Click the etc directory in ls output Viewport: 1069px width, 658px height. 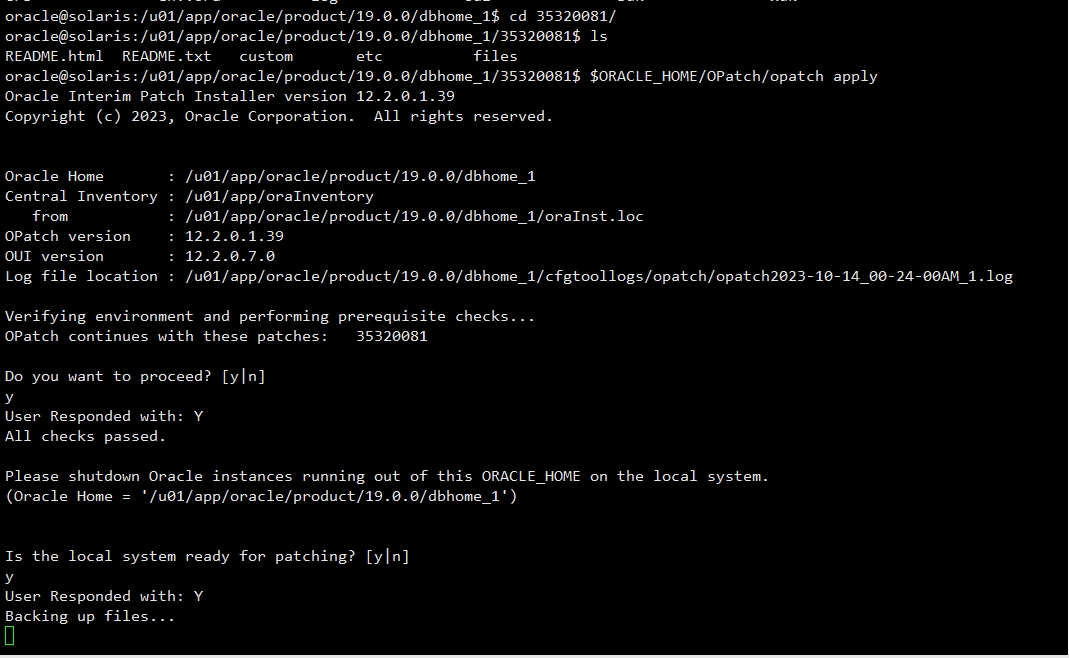pos(369,56)
